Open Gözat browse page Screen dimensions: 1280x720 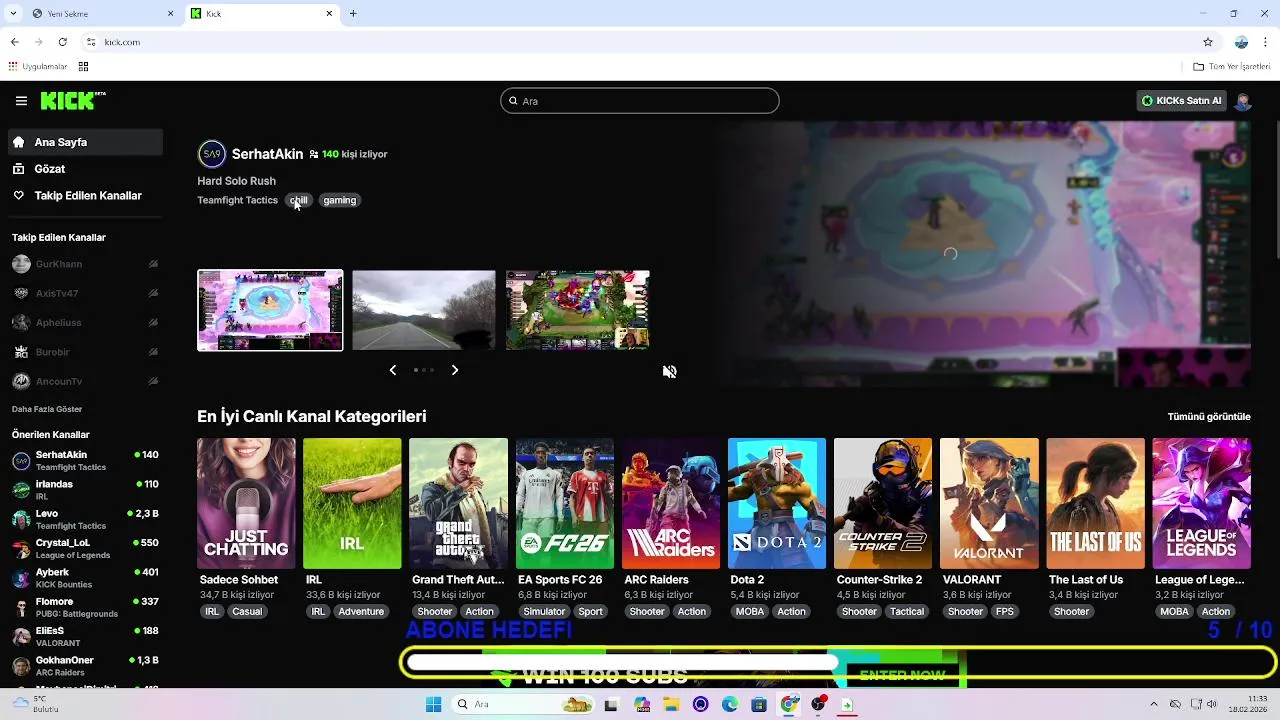(x=85, y=169)
